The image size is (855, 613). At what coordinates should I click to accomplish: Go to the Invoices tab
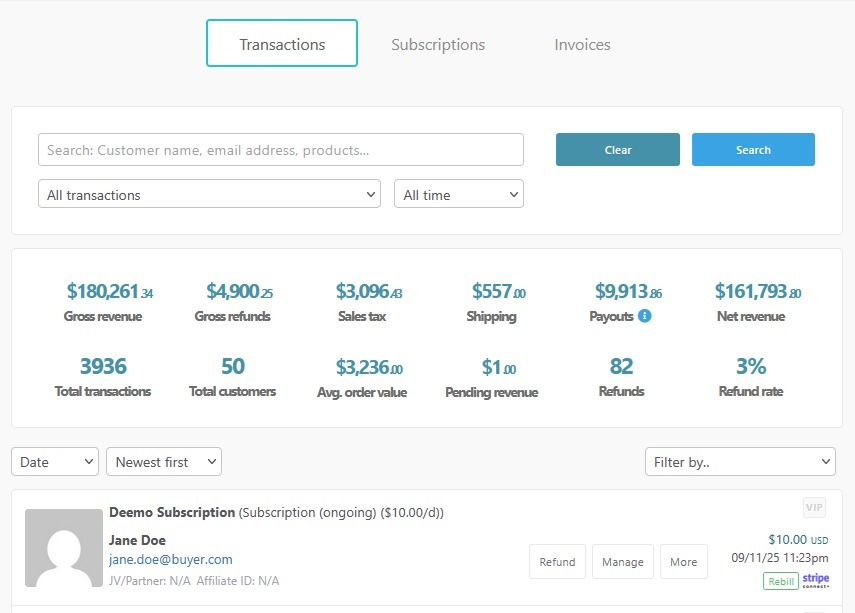coord(582,44)
